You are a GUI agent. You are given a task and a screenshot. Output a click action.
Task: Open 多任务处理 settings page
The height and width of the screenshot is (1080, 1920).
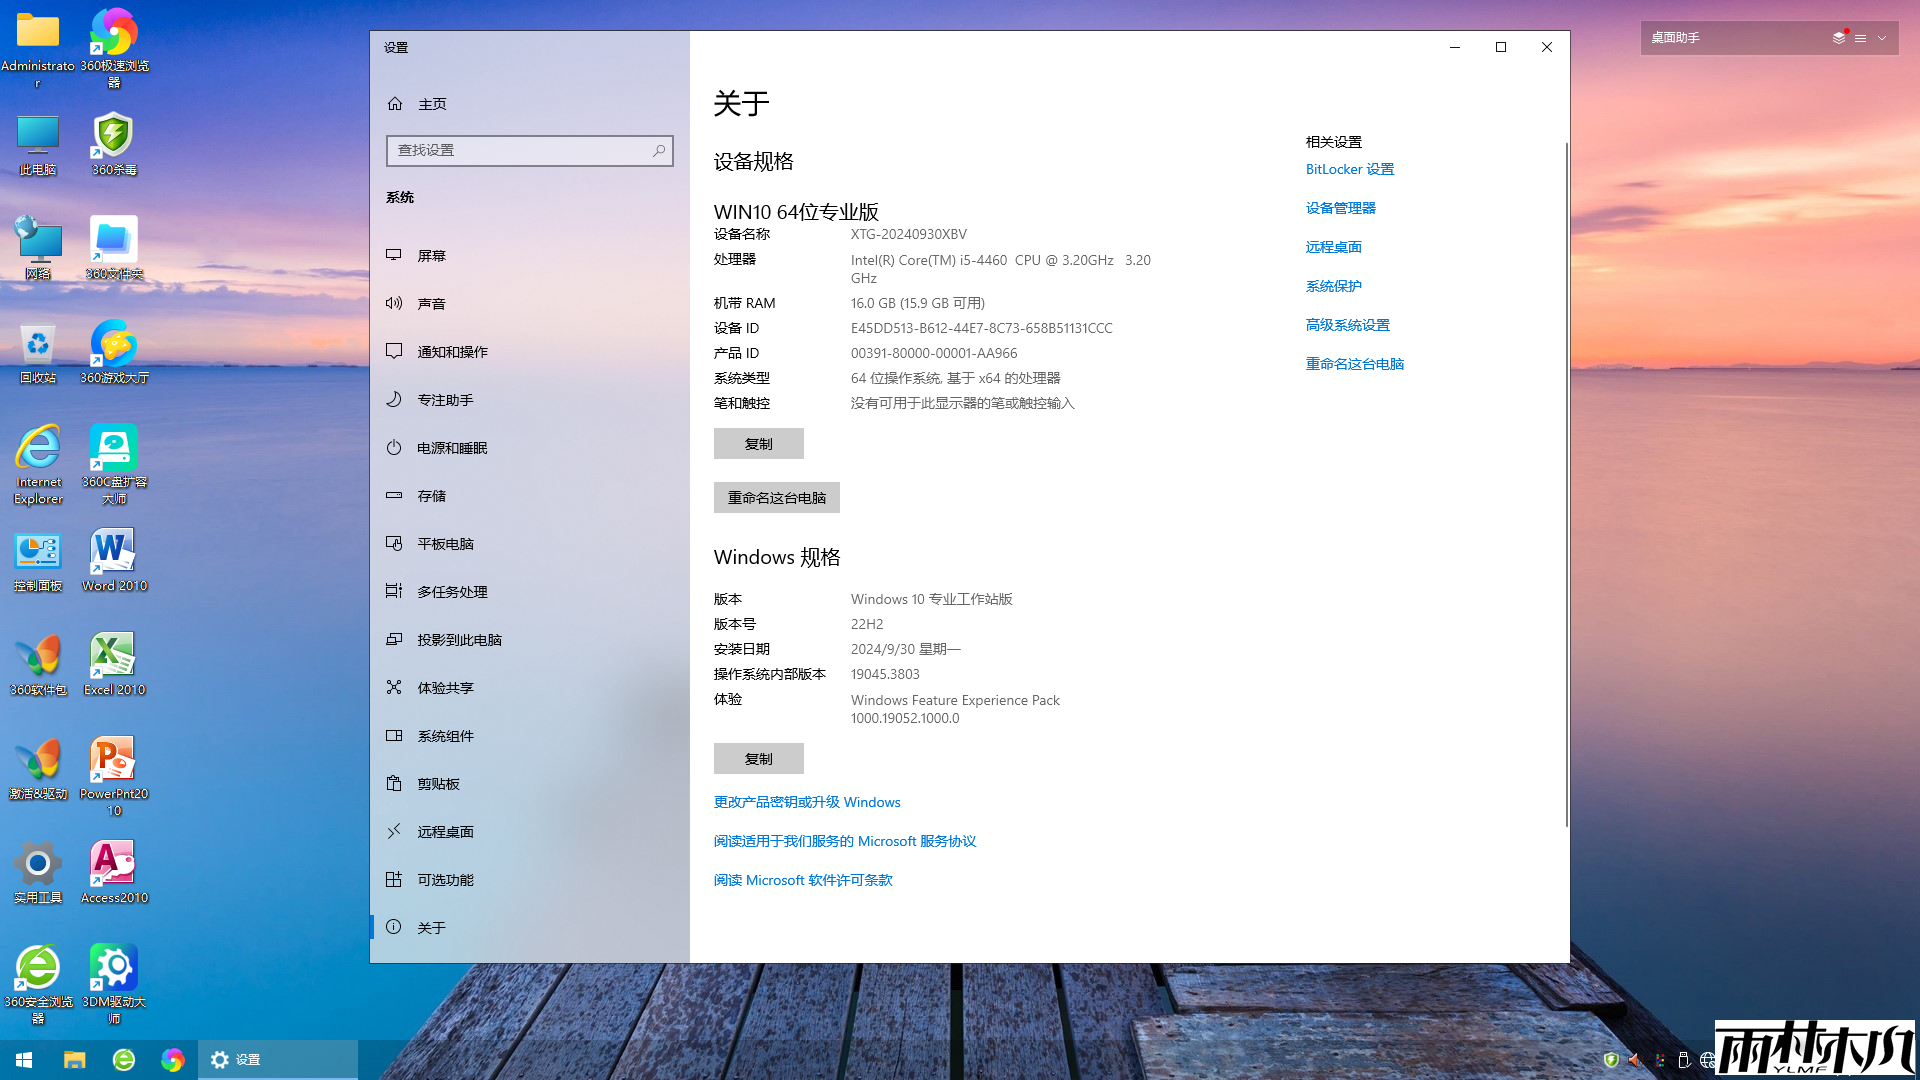530,592
